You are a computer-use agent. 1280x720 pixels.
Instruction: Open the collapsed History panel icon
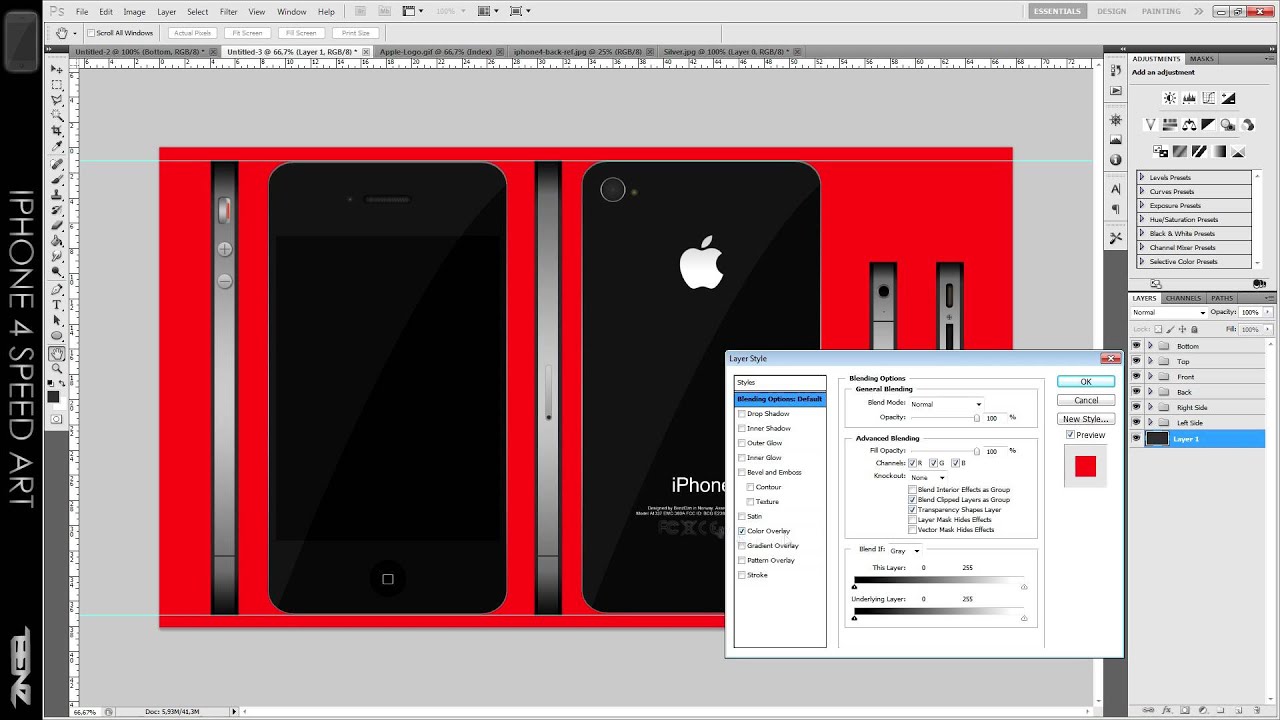tap(1116, 69)
